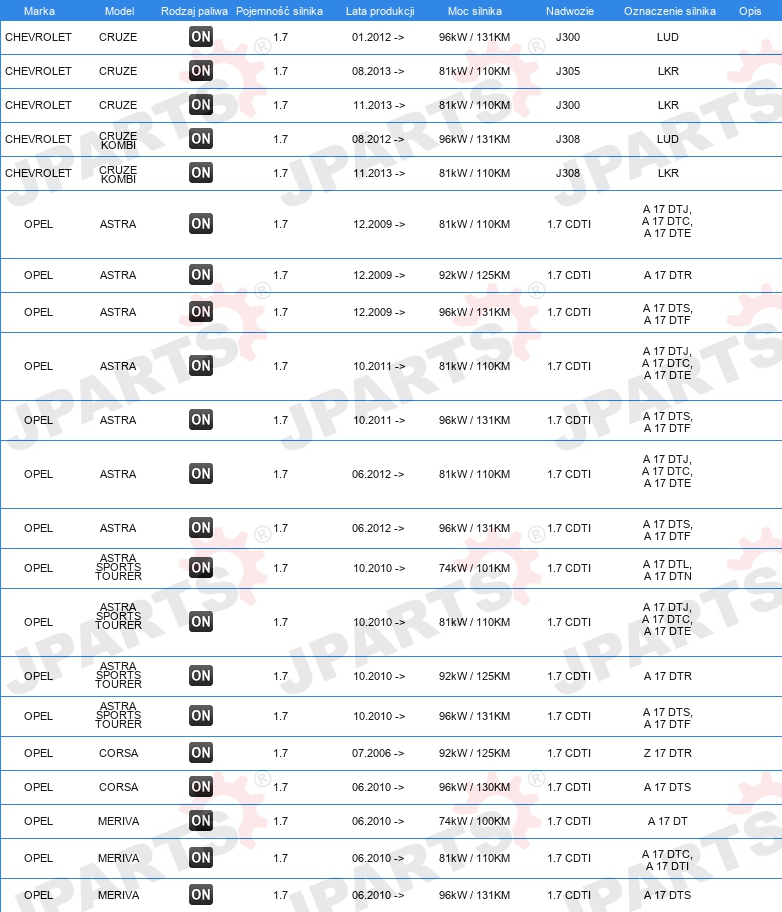Click A 17 DTS engine code in Corsa row
Screen dimensions: 782x912
coord(668,787)
